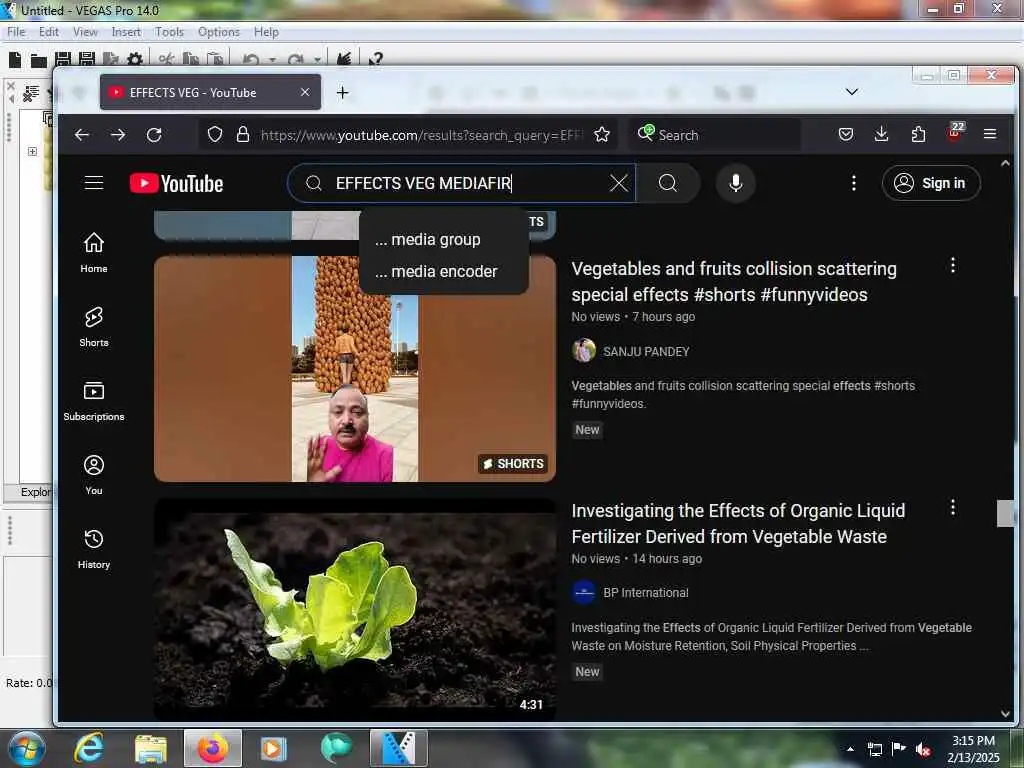Click Open folder icon in VEGAS toolbar

39,61
